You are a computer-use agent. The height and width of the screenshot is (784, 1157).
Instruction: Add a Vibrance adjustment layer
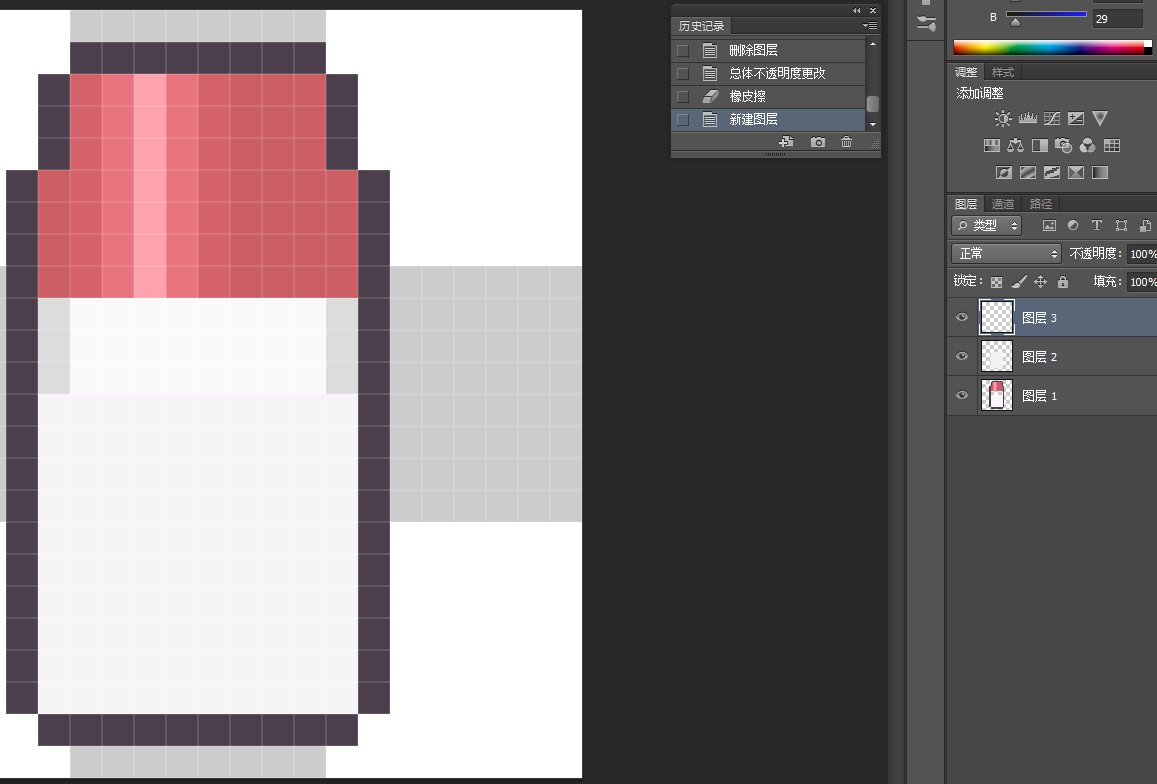click(1100, 118)
